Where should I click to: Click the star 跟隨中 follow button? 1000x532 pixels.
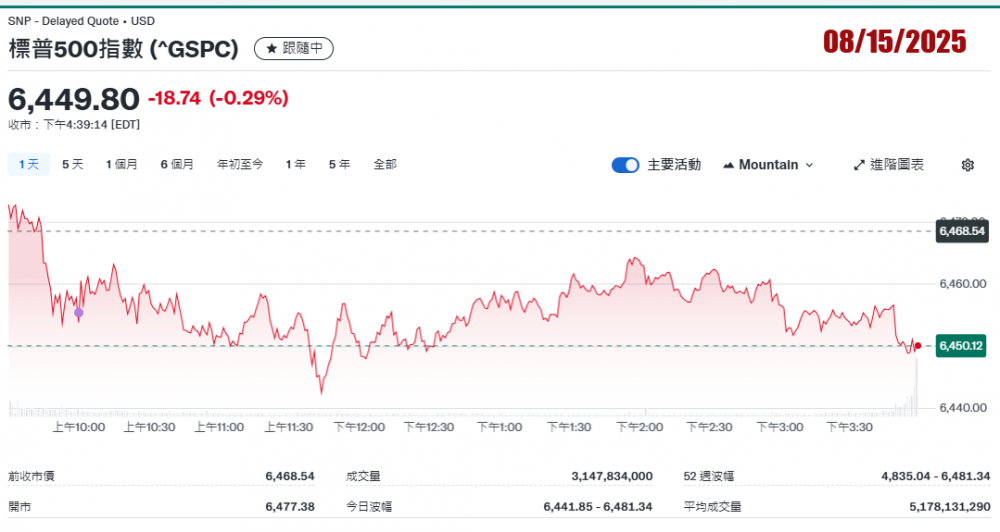pyautogui.click(x=294, y=48)
